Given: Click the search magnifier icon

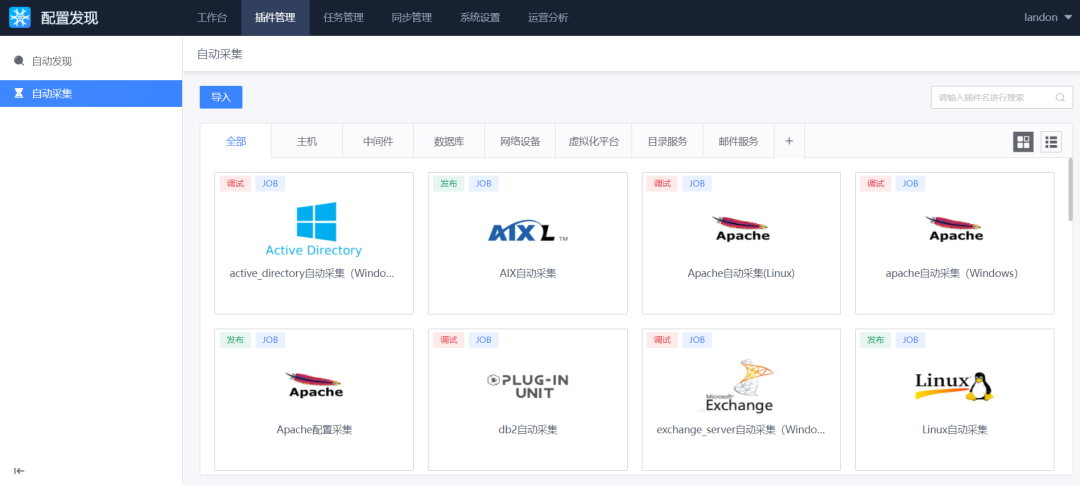Looking at the screenshot, I should (x=1060, y=98).
